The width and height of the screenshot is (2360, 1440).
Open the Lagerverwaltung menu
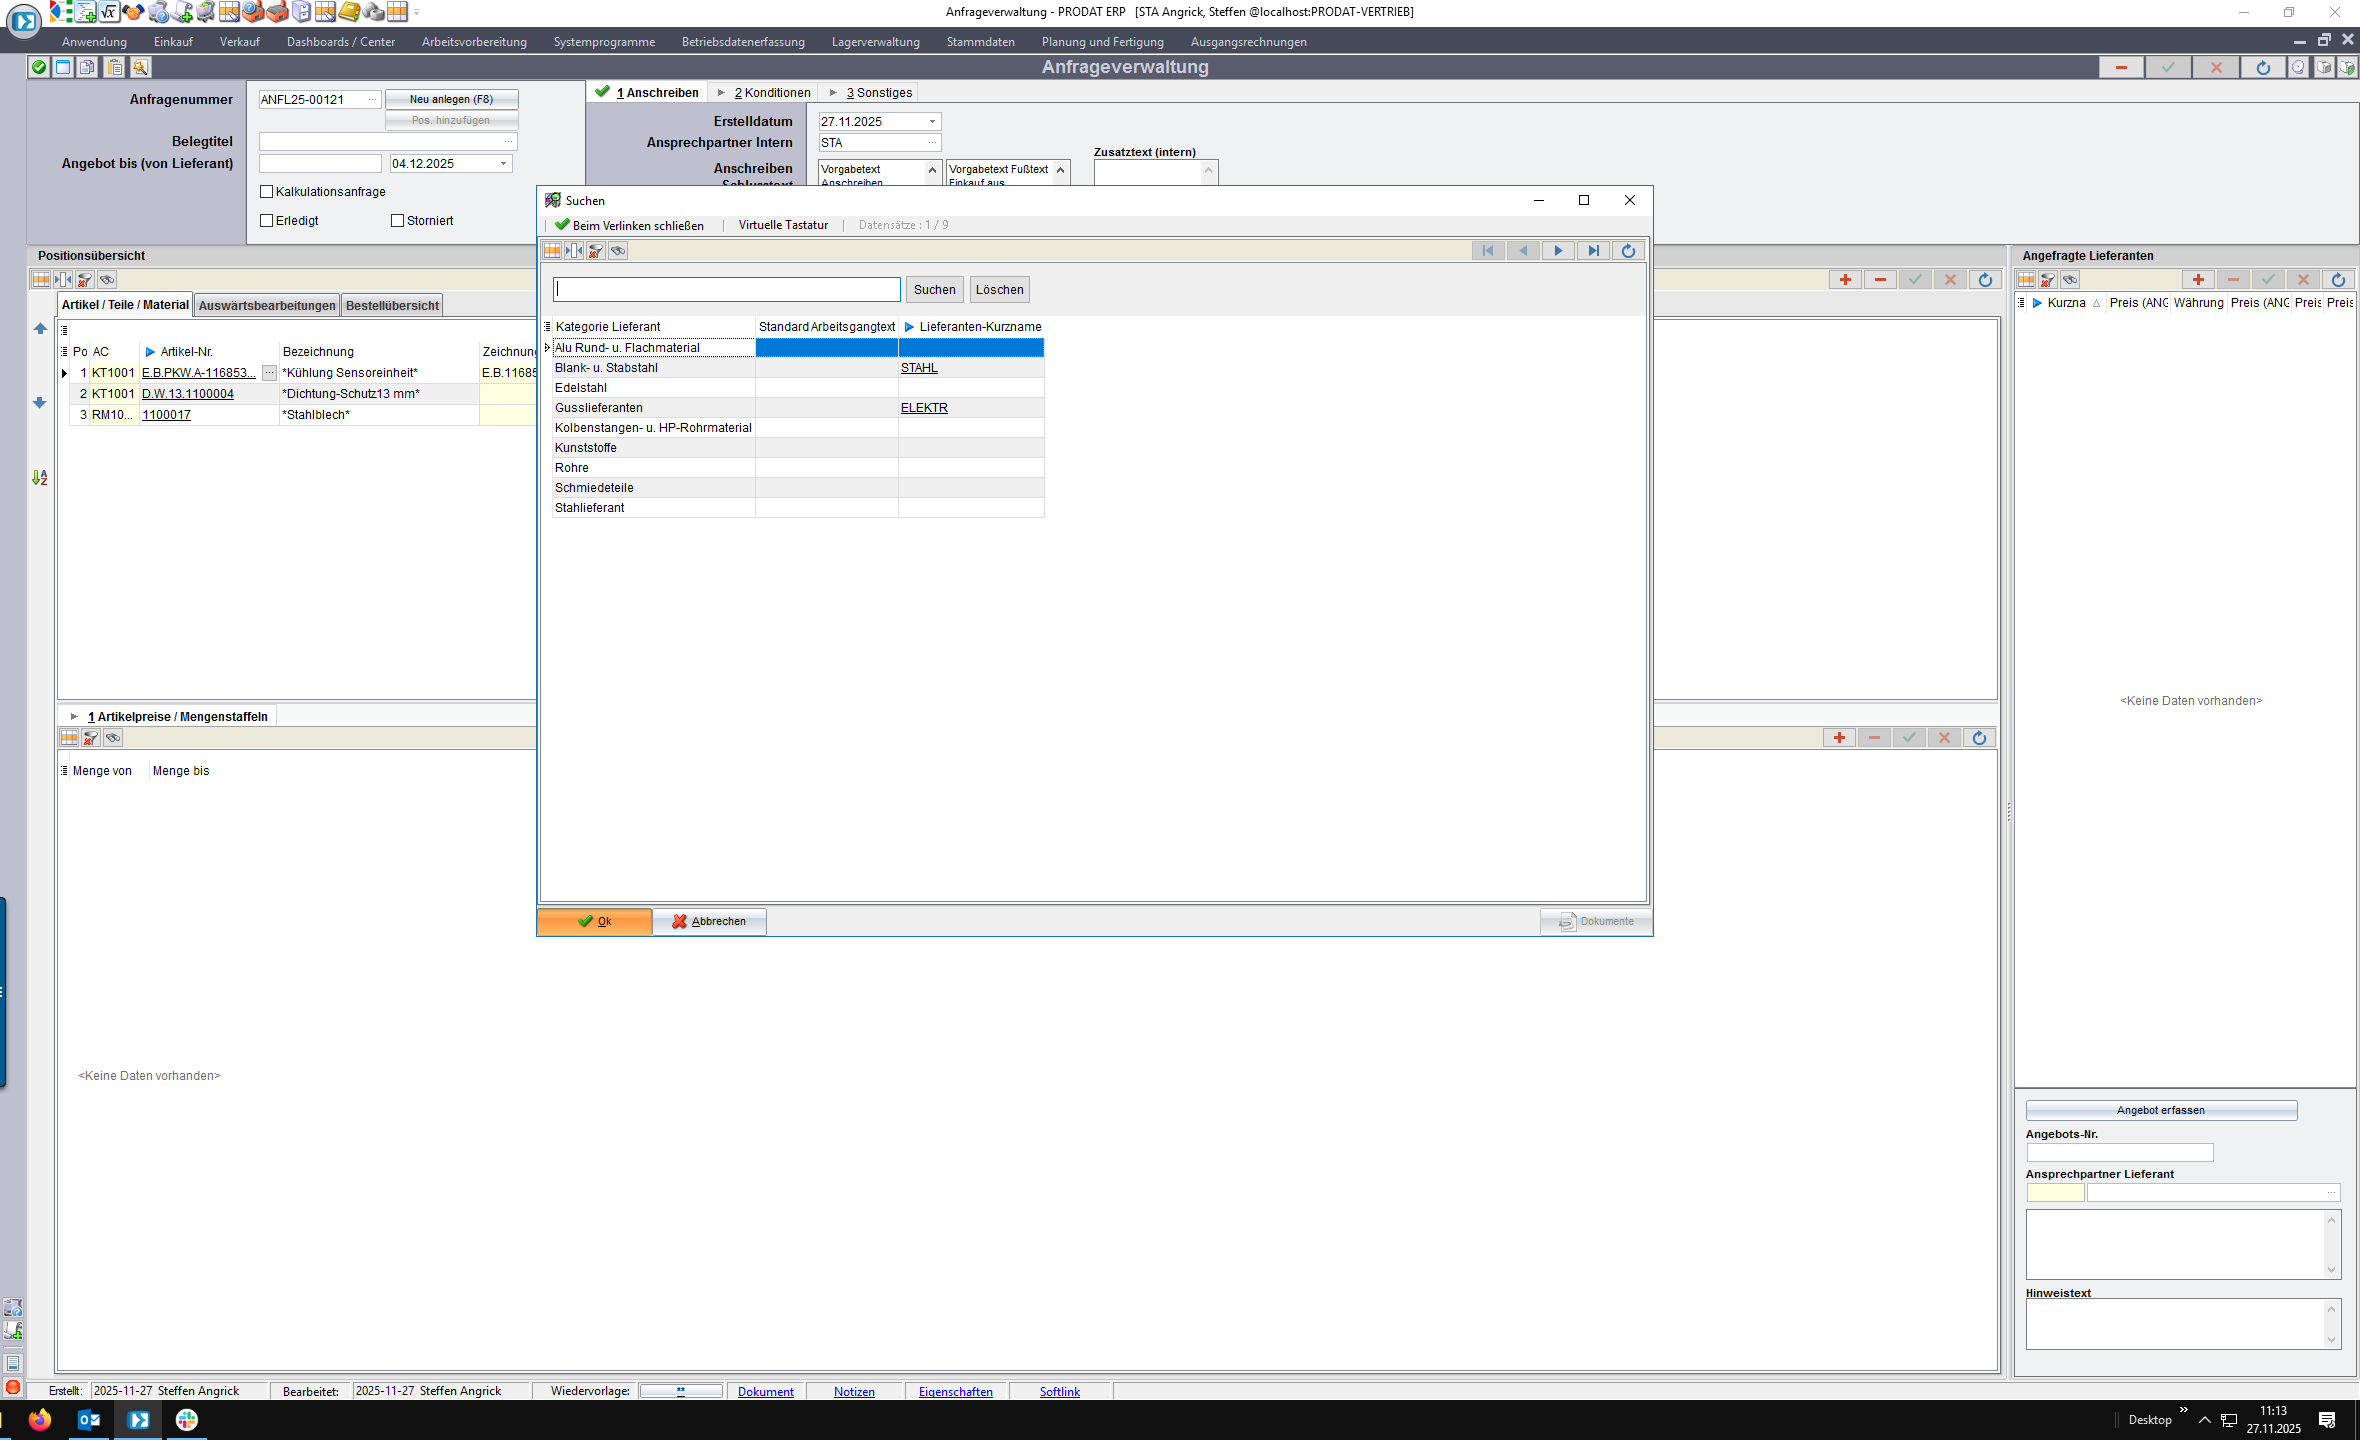coord(875,42)
